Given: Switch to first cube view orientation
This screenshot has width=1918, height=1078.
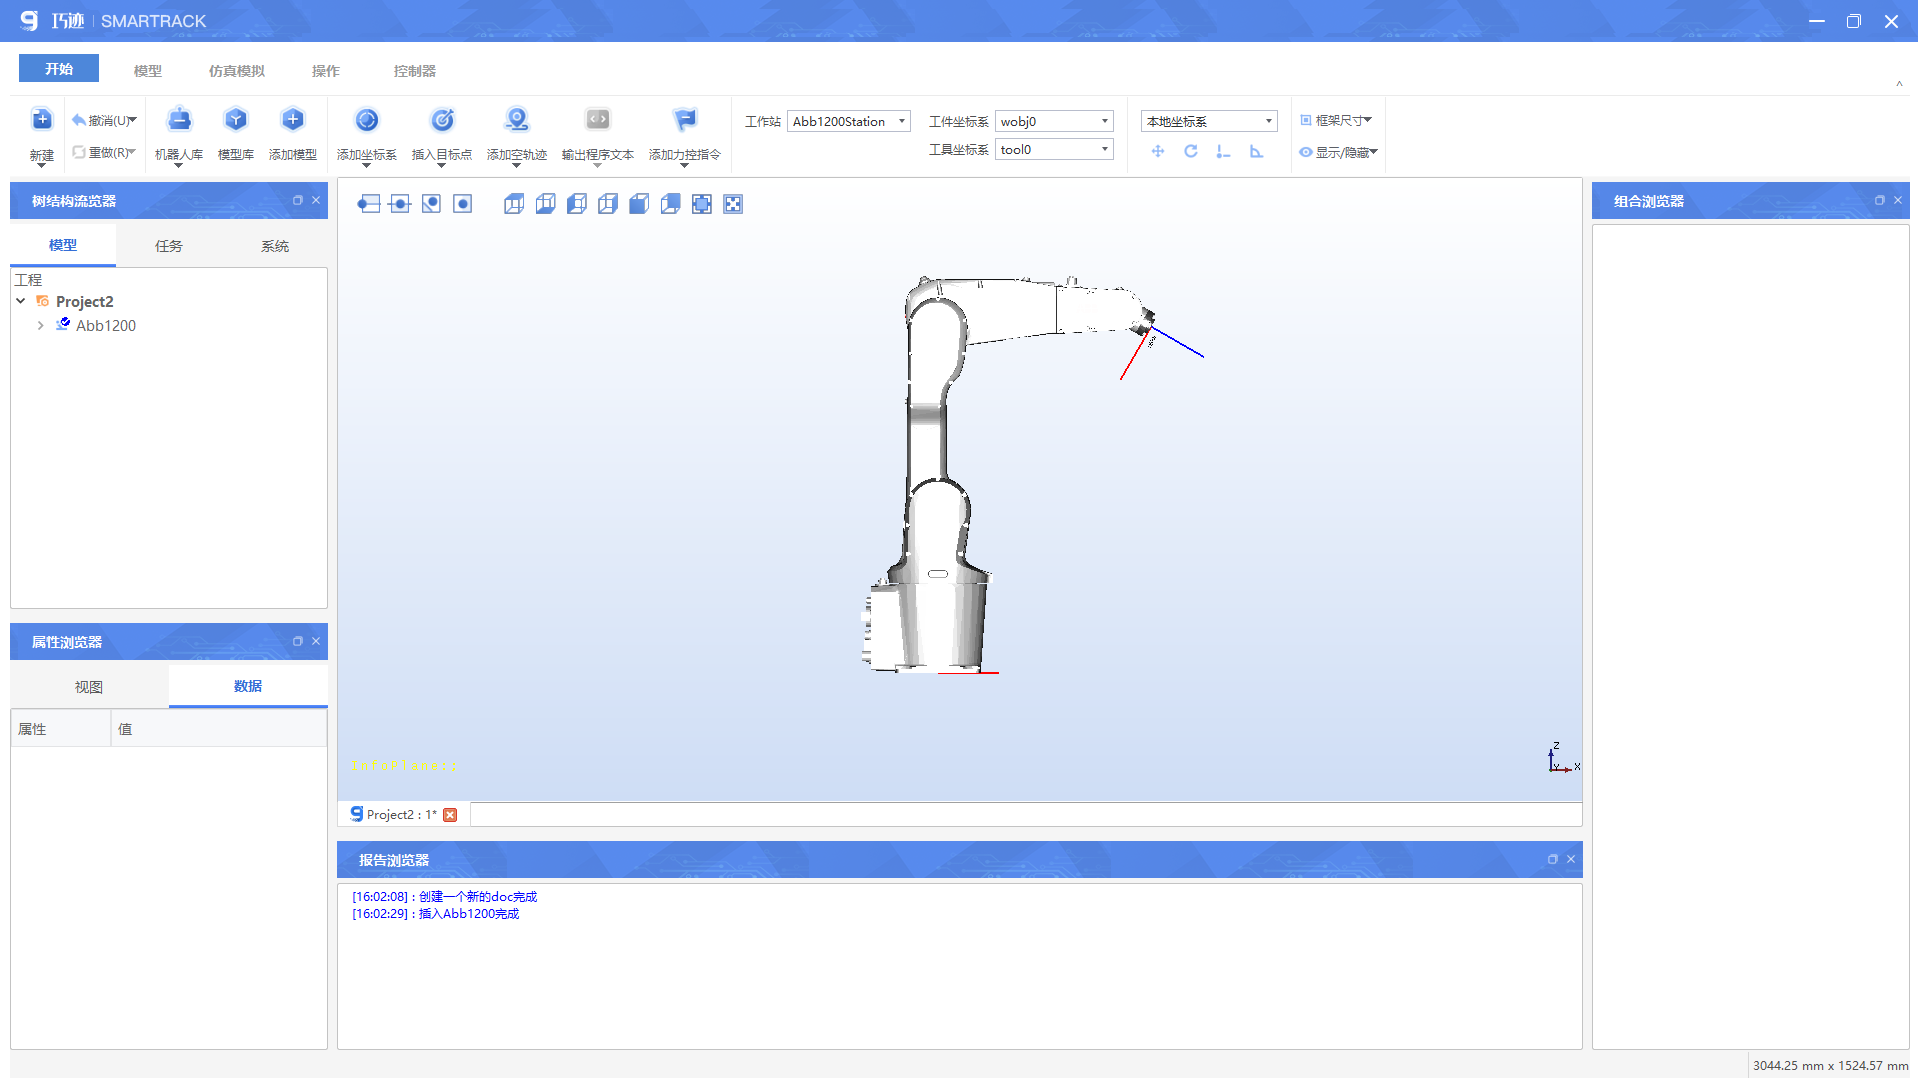Looking at the screenshot, I should [x=514, y=204].
